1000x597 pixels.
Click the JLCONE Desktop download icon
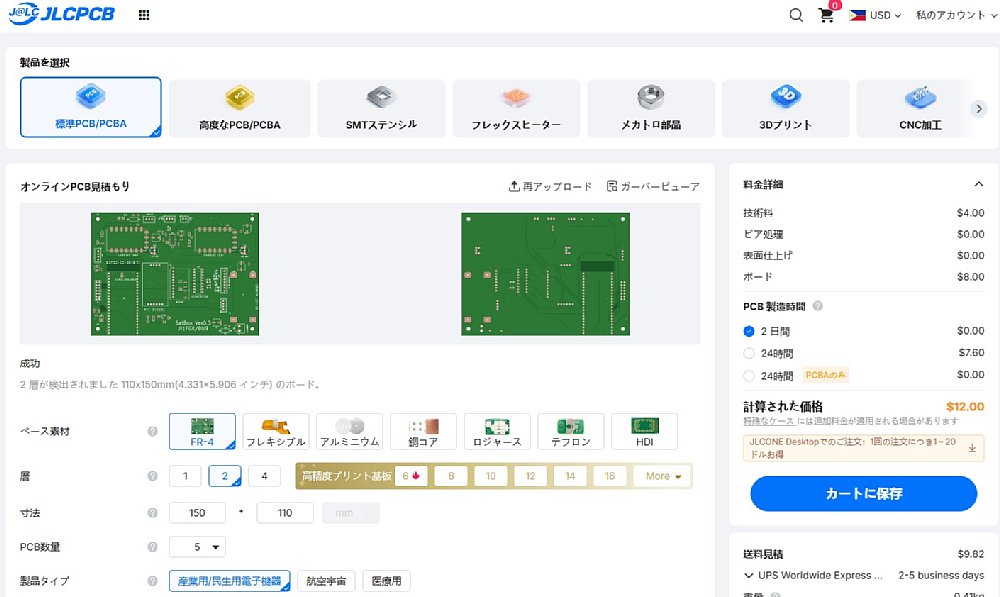point(972,448)
